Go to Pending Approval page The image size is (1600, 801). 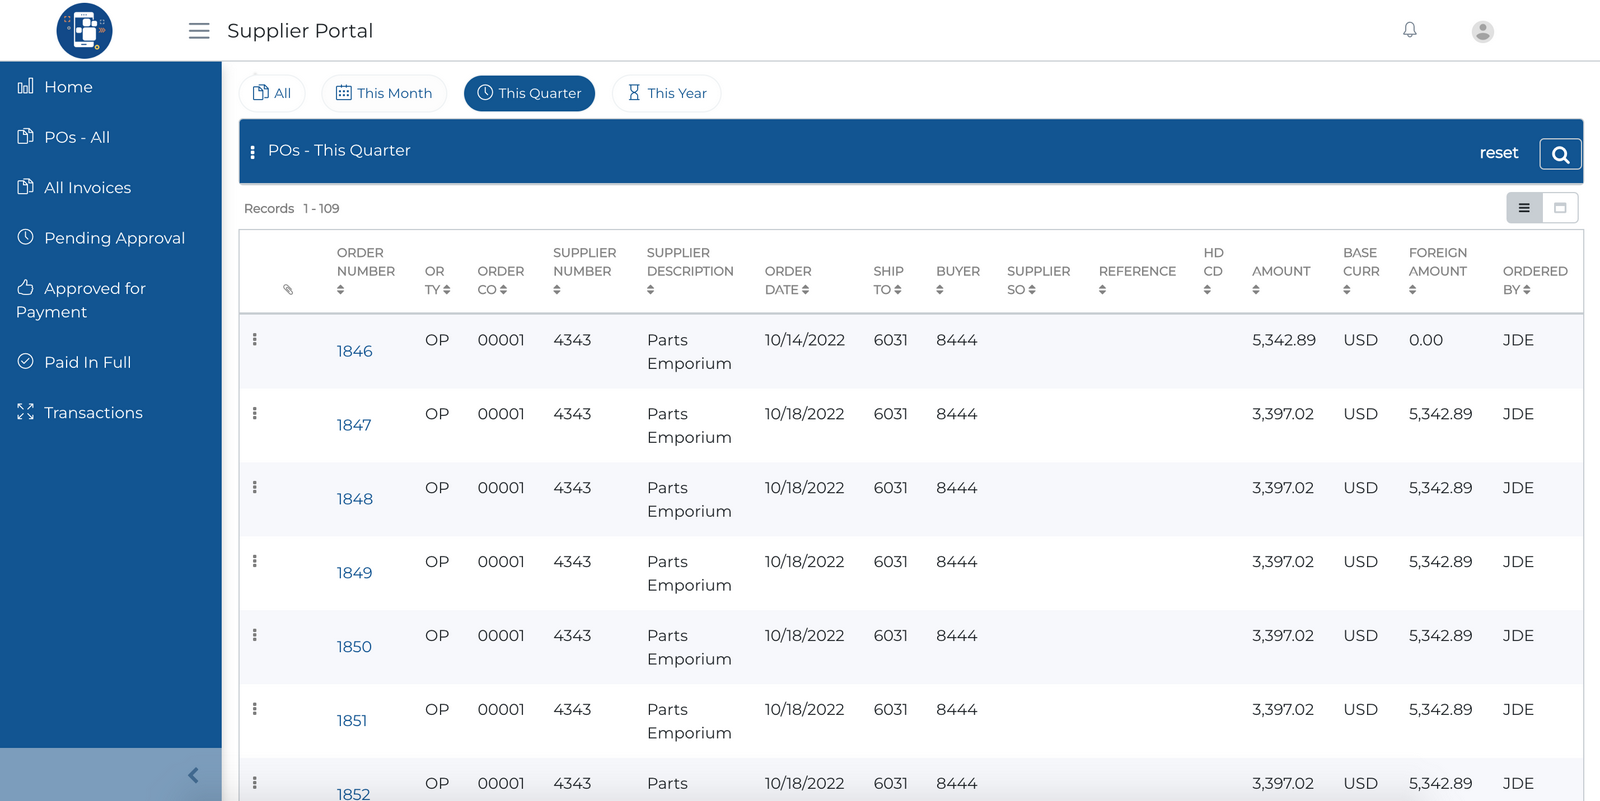coord(114,238)
